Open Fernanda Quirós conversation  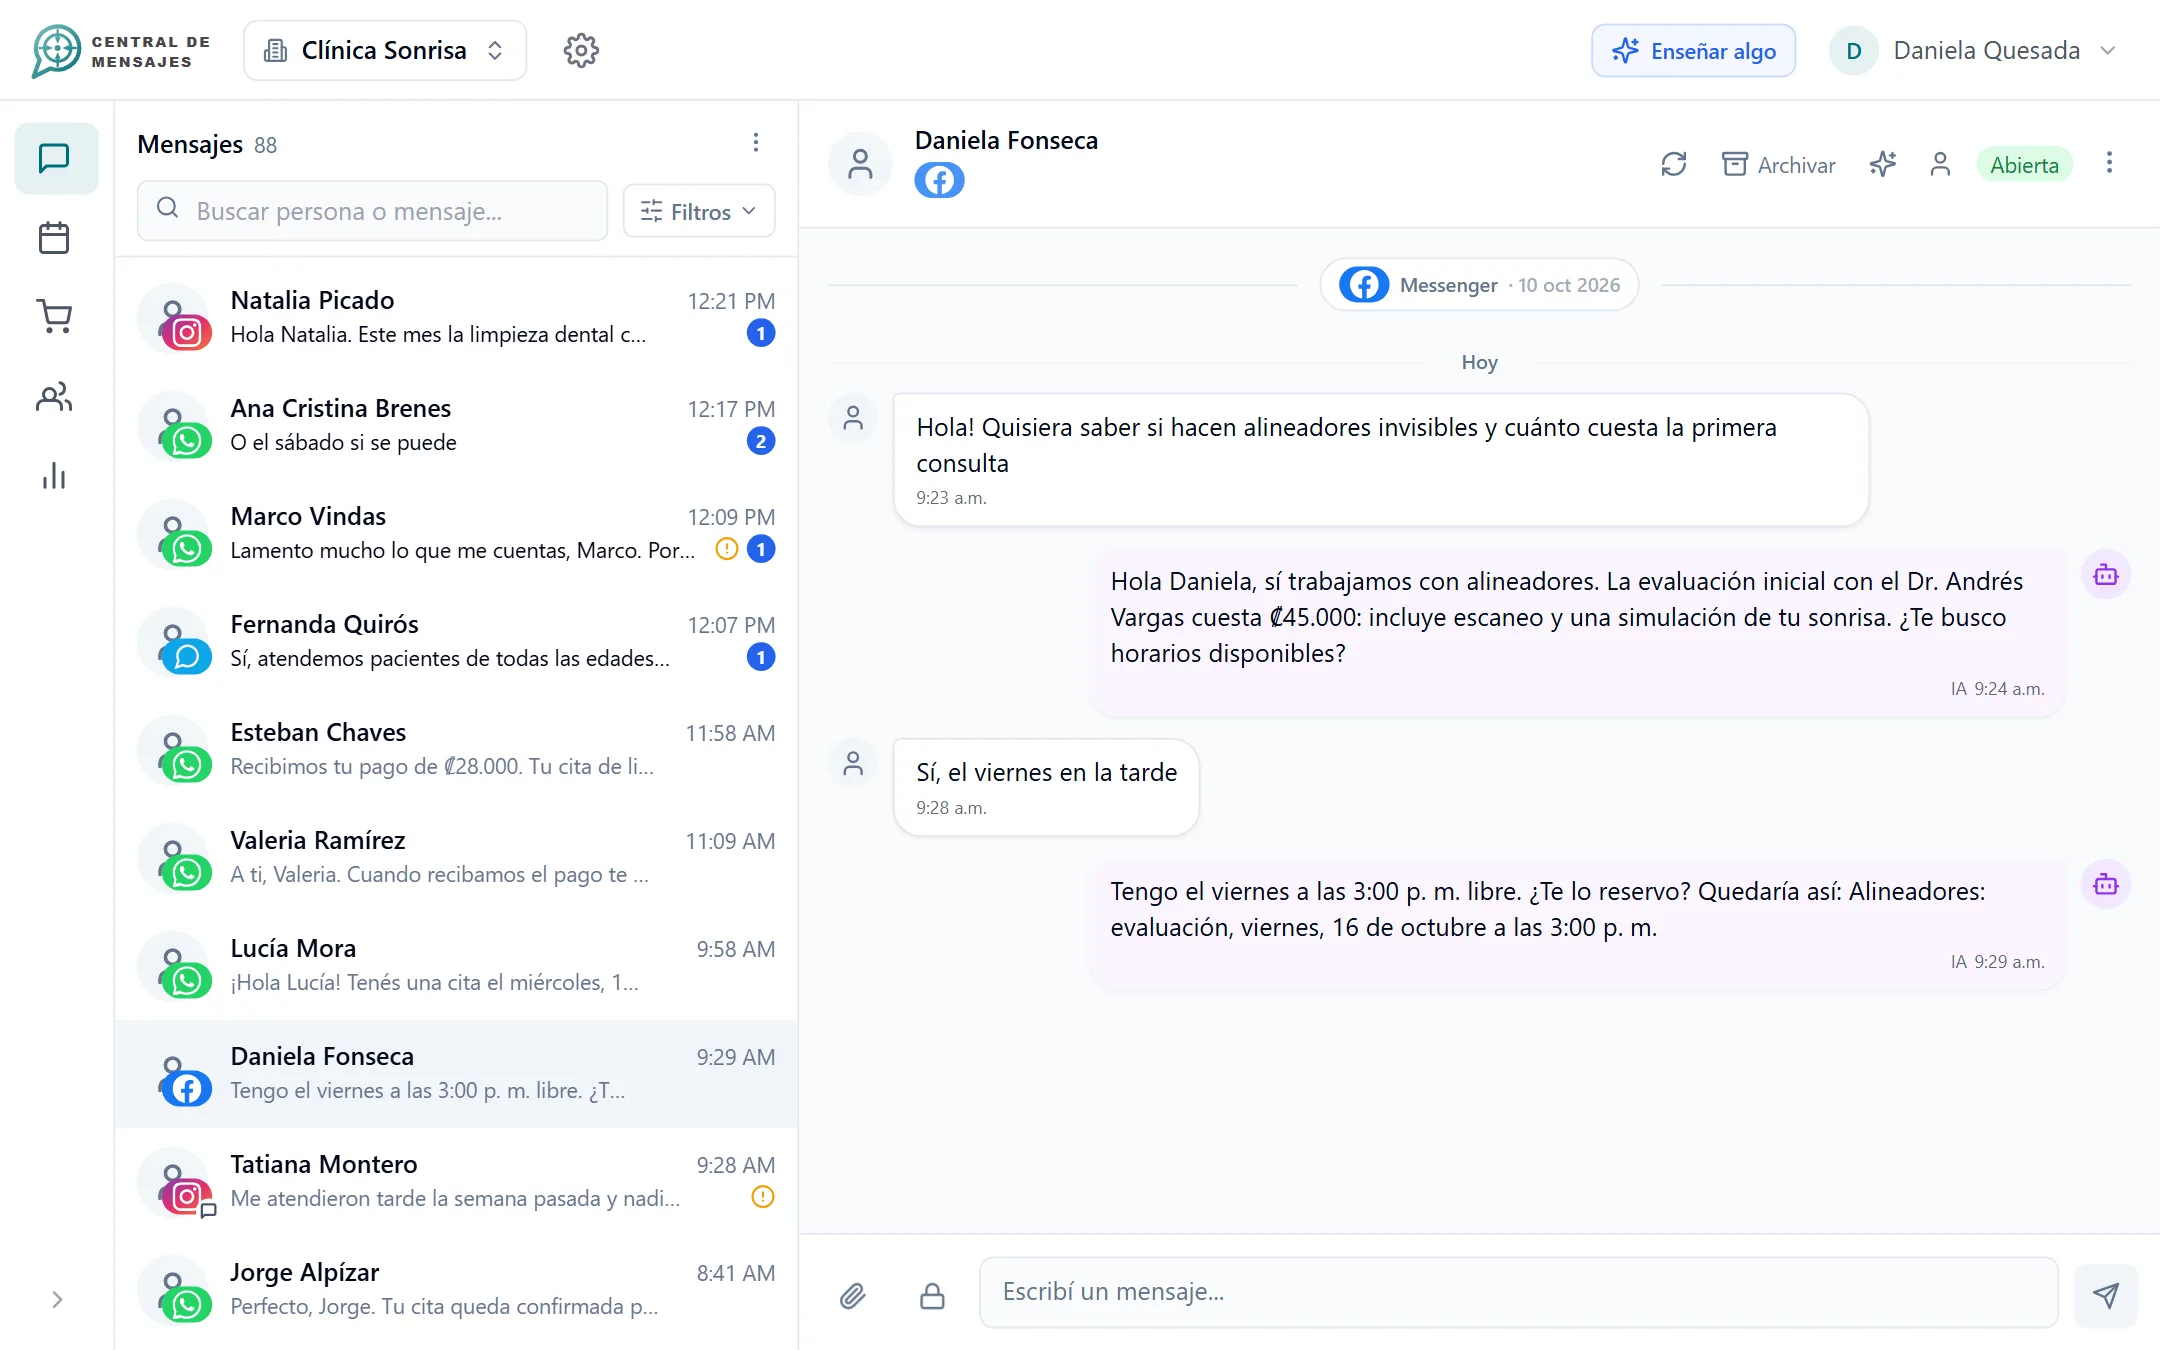[x=456, y=641]
